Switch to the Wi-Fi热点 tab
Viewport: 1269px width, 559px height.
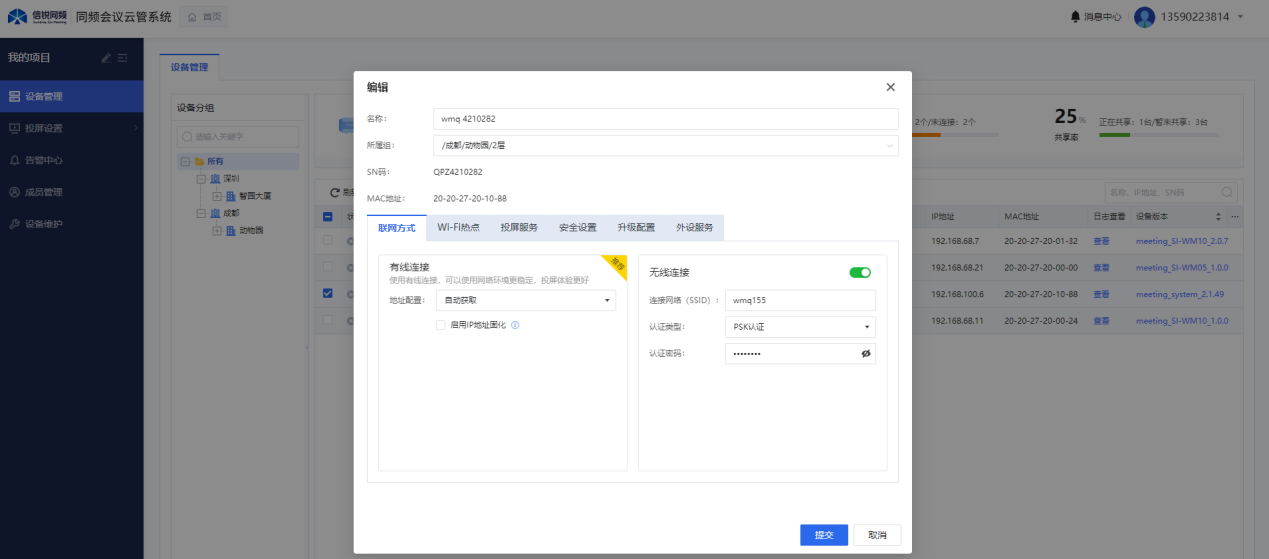click(x=458, y=228)
